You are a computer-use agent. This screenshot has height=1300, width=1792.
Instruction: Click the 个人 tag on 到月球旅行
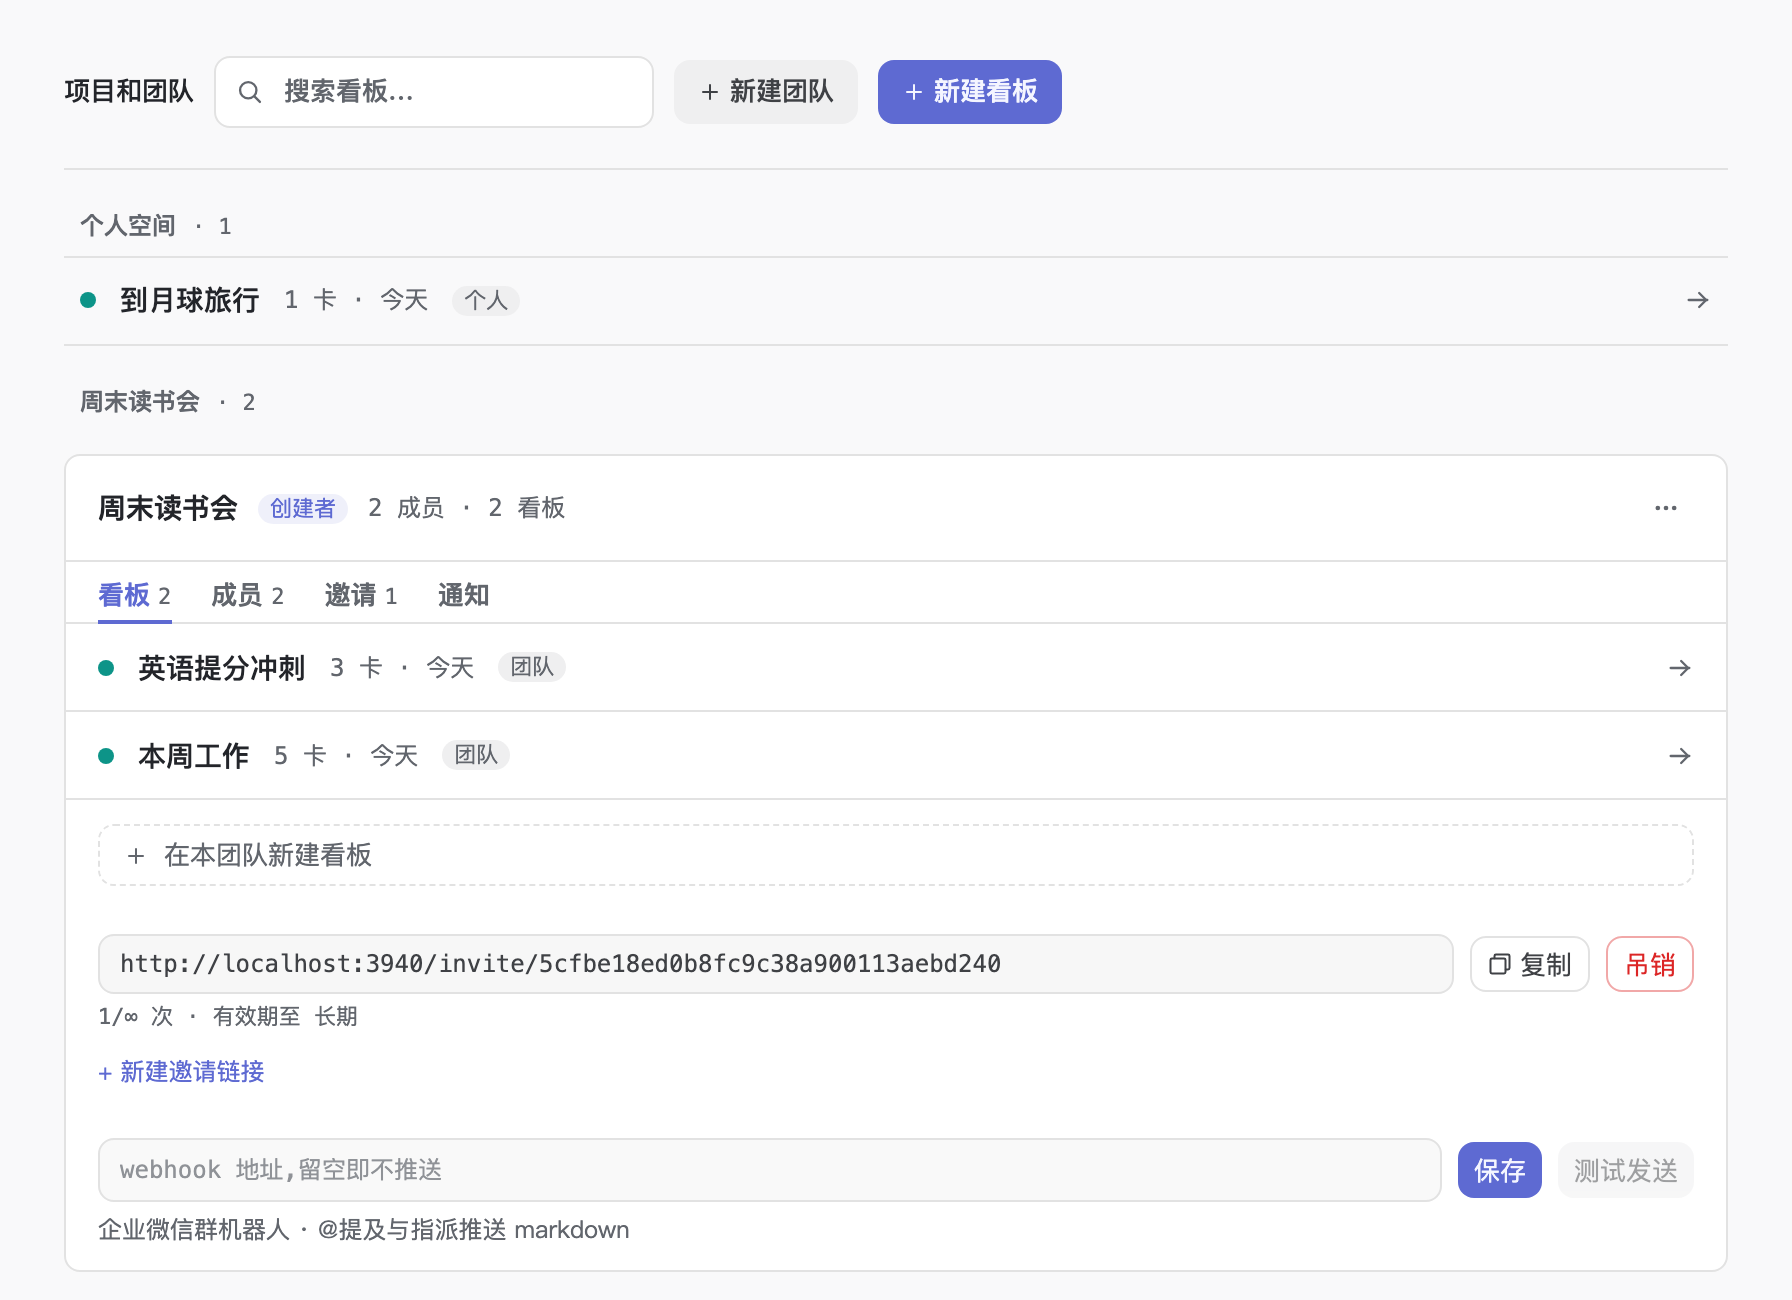[x=486, y=300]
